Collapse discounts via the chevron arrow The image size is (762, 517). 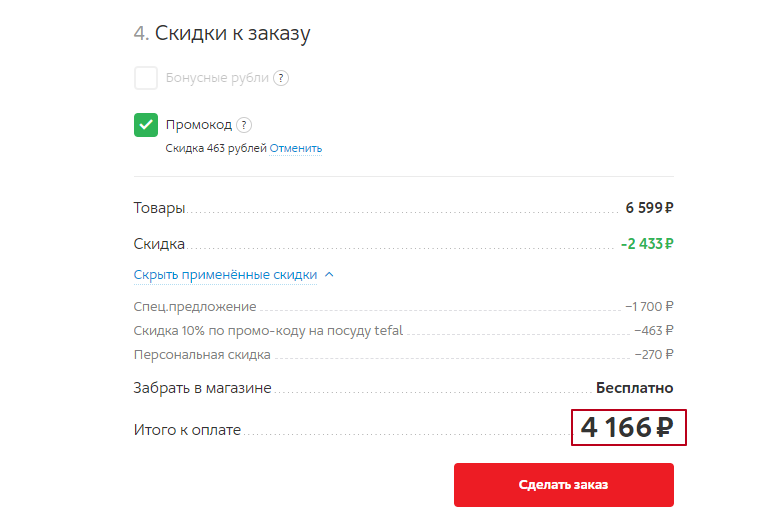329,275
